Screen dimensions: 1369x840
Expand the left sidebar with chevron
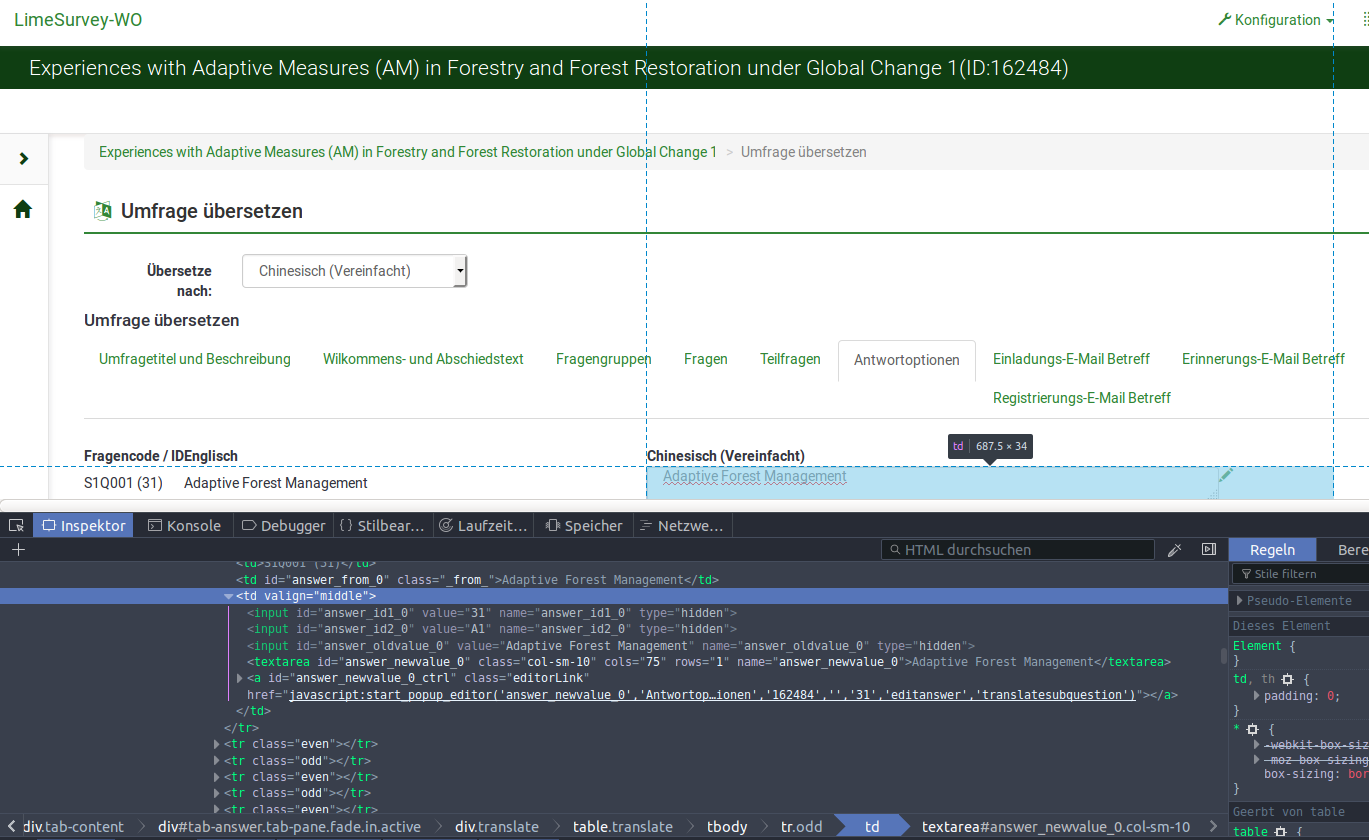pos(24,159)
